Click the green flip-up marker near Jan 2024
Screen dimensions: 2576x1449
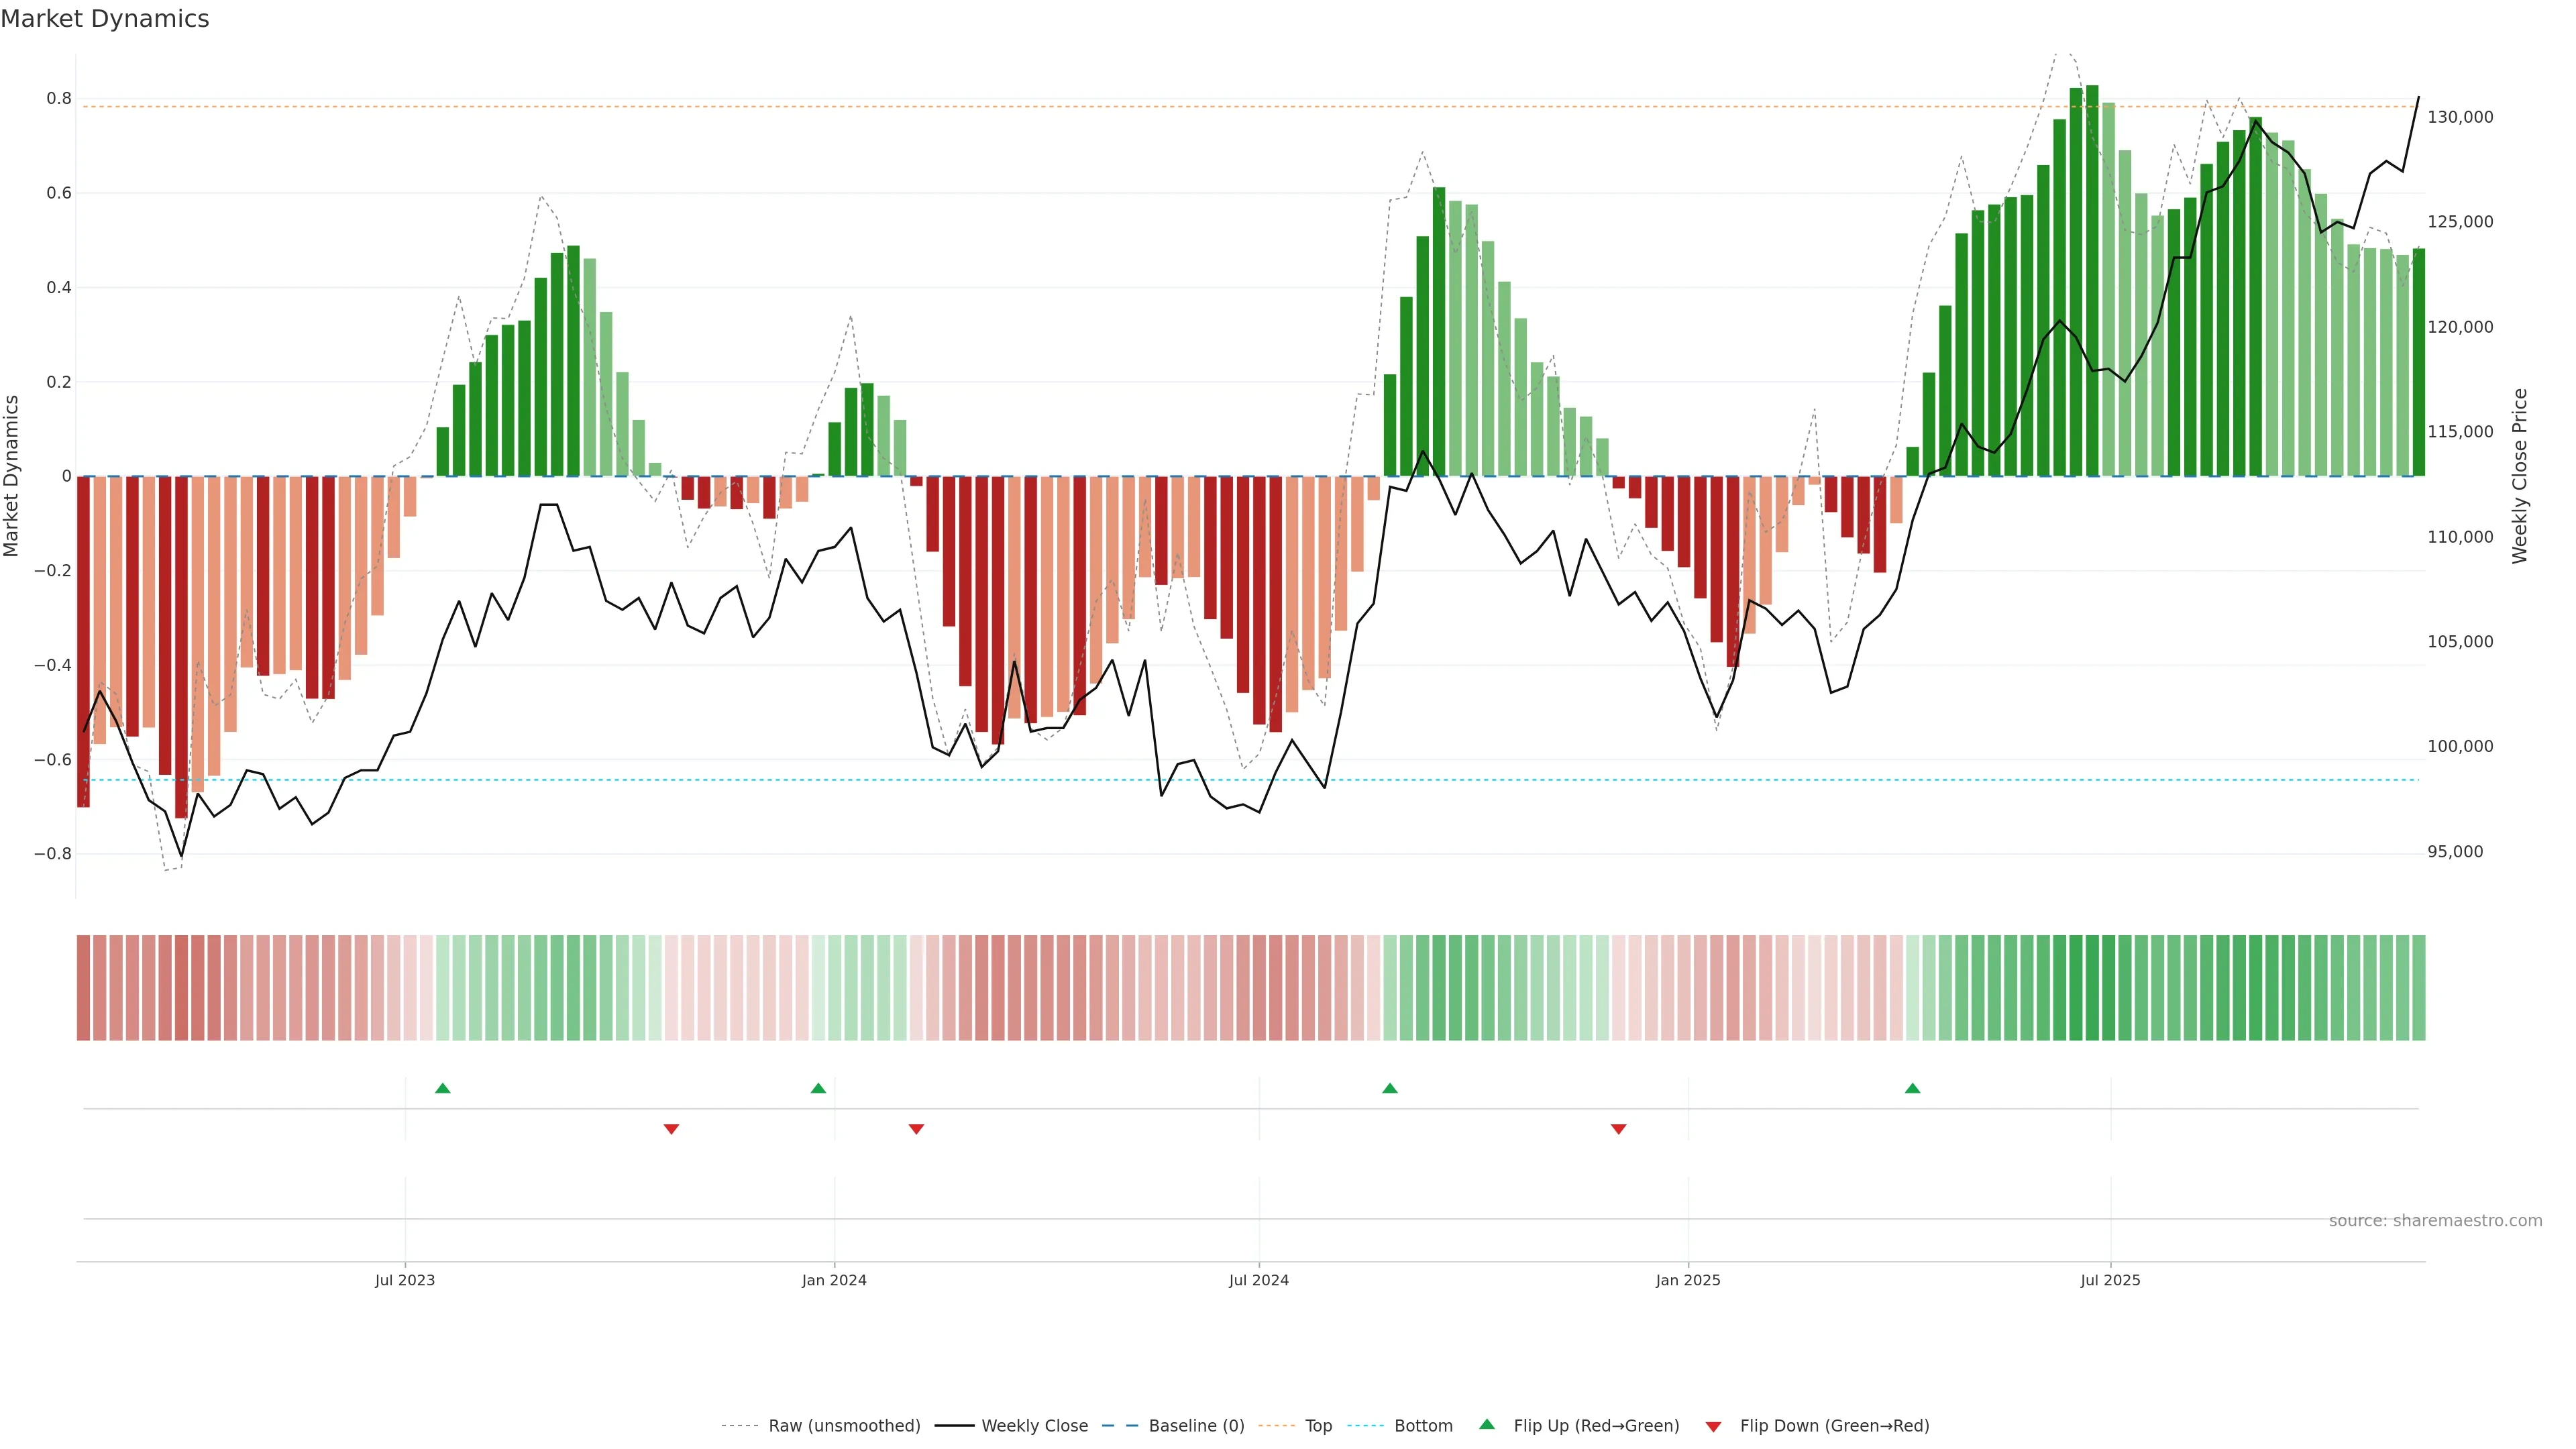818,1088
